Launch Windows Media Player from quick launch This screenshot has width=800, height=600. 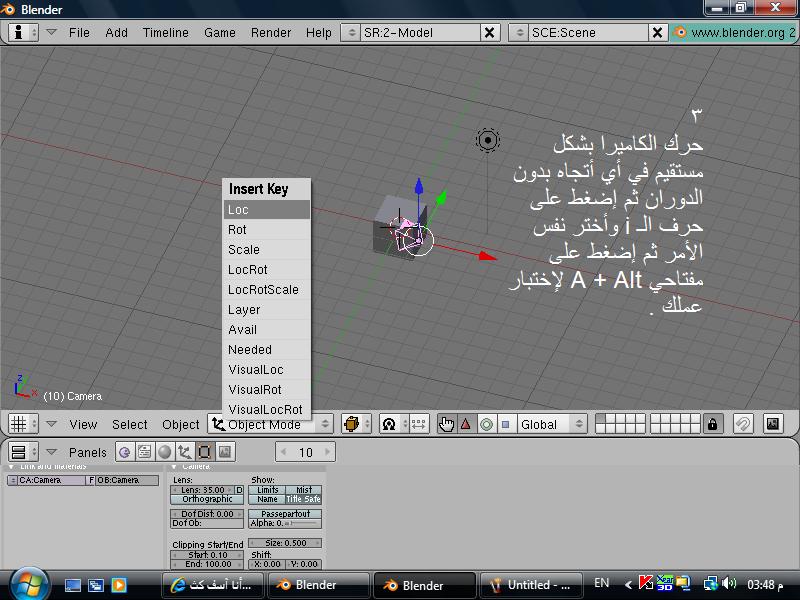119,585
